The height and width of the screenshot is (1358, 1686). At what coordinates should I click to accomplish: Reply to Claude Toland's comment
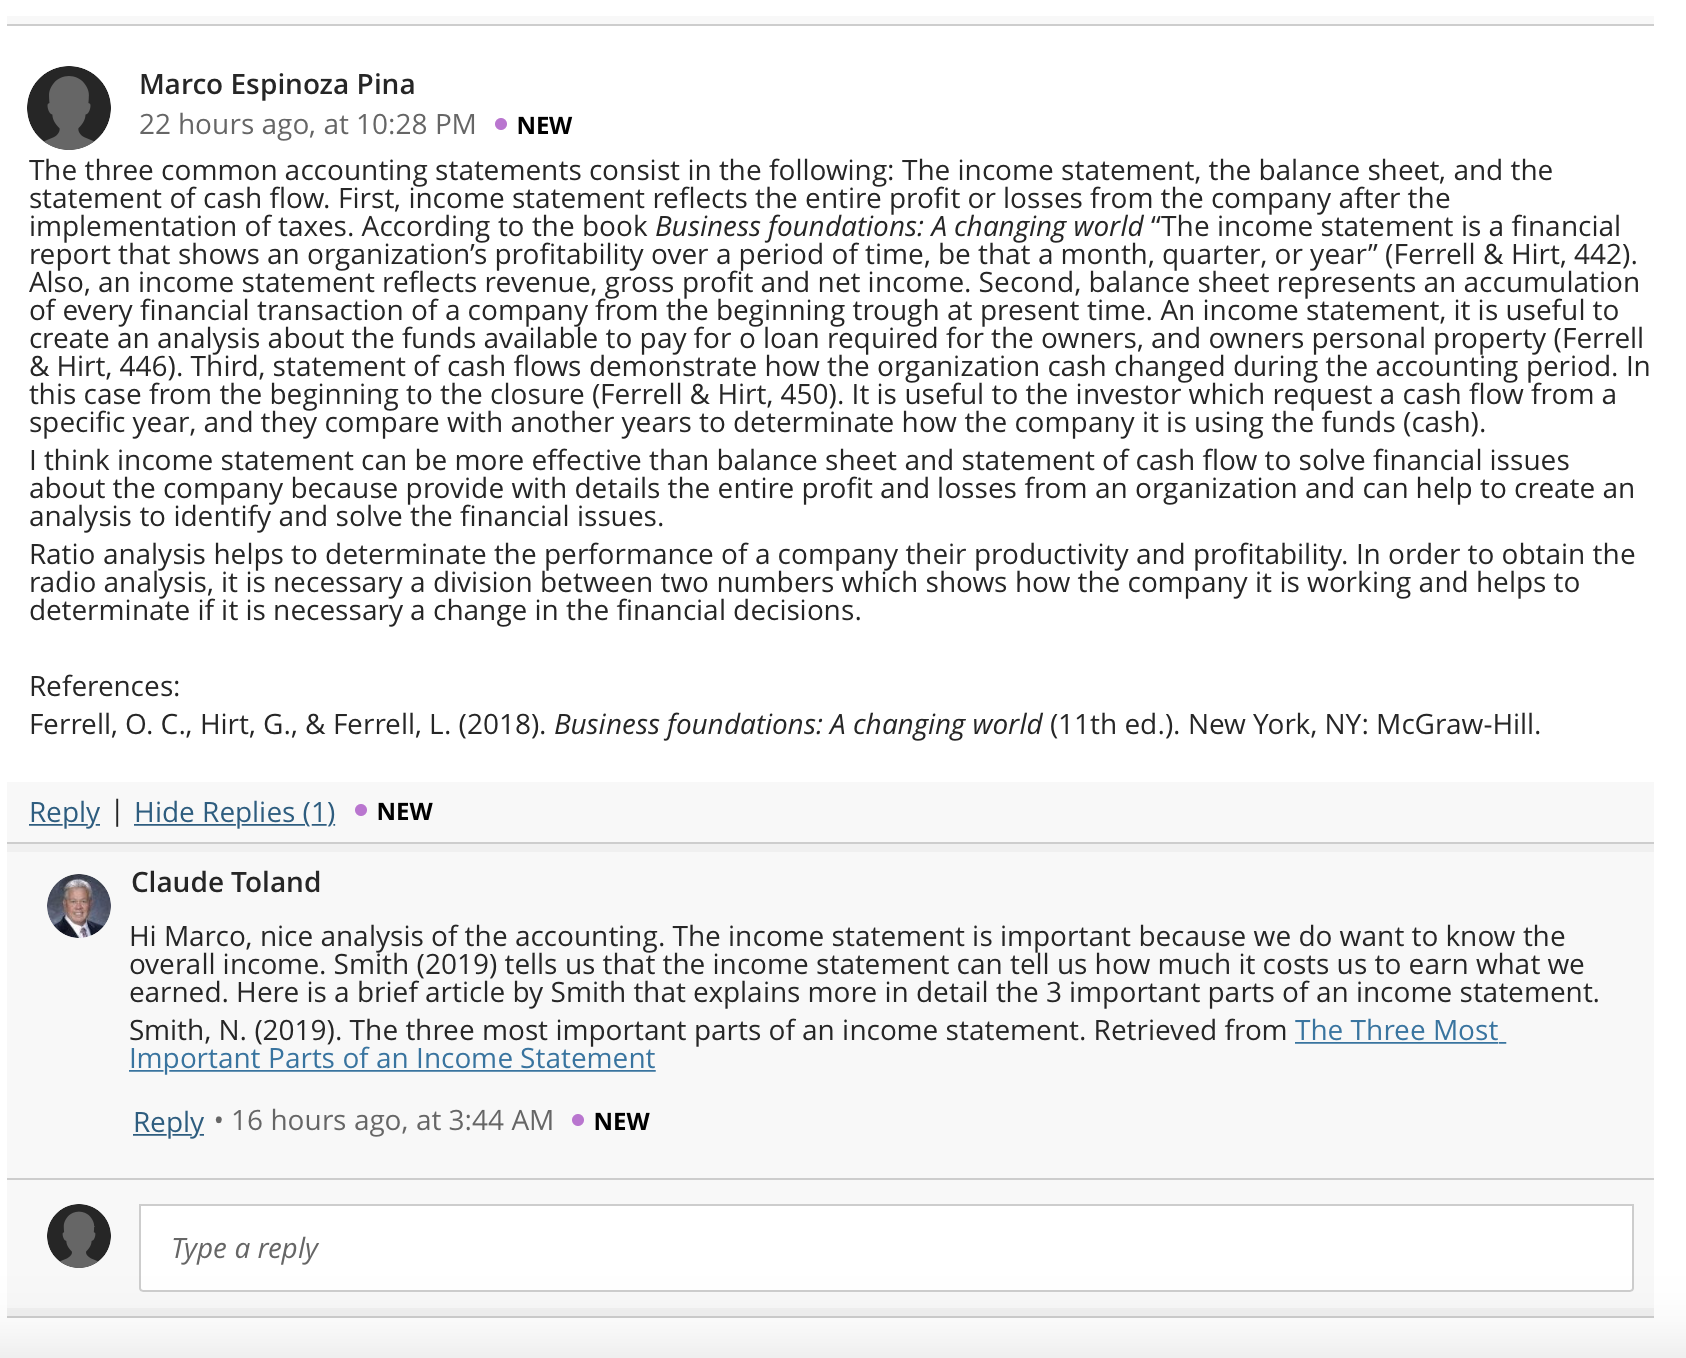tap(169, 1122)
